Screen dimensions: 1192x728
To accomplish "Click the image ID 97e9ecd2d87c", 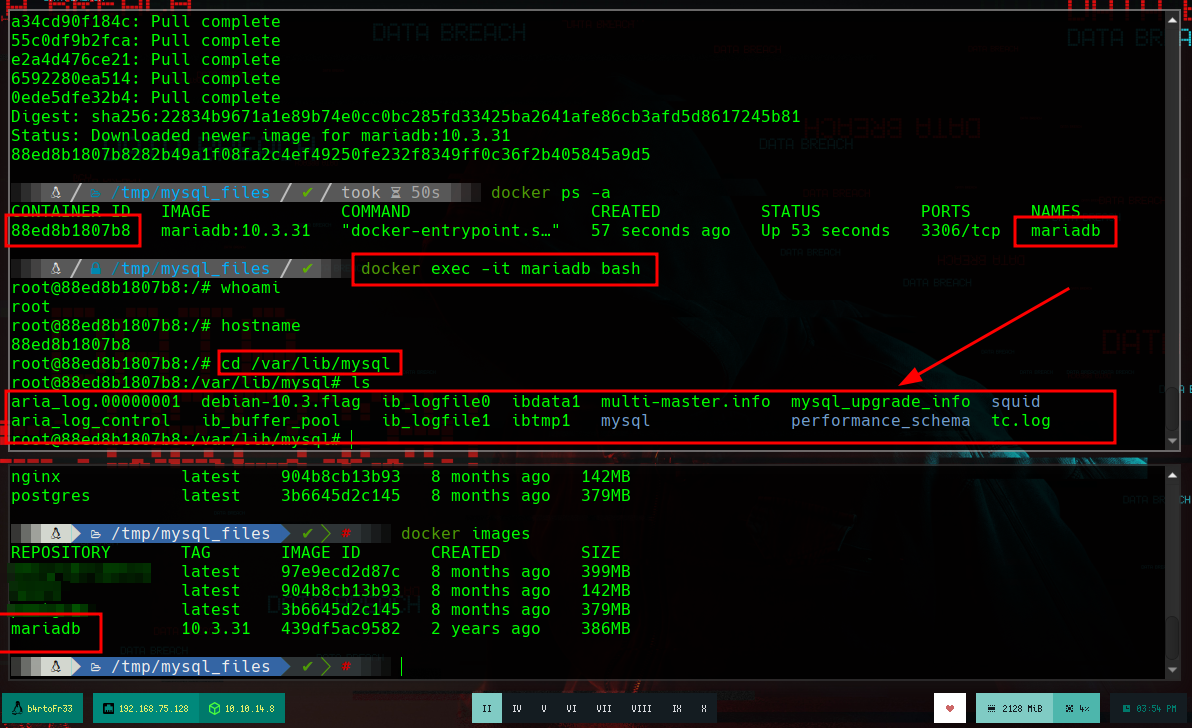I will 341,571.
